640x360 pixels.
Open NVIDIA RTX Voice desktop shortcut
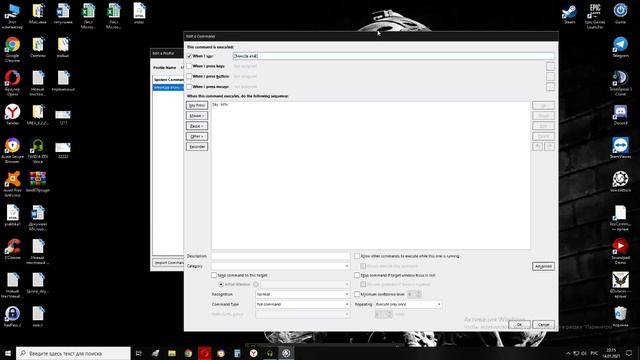coord(38,150)
